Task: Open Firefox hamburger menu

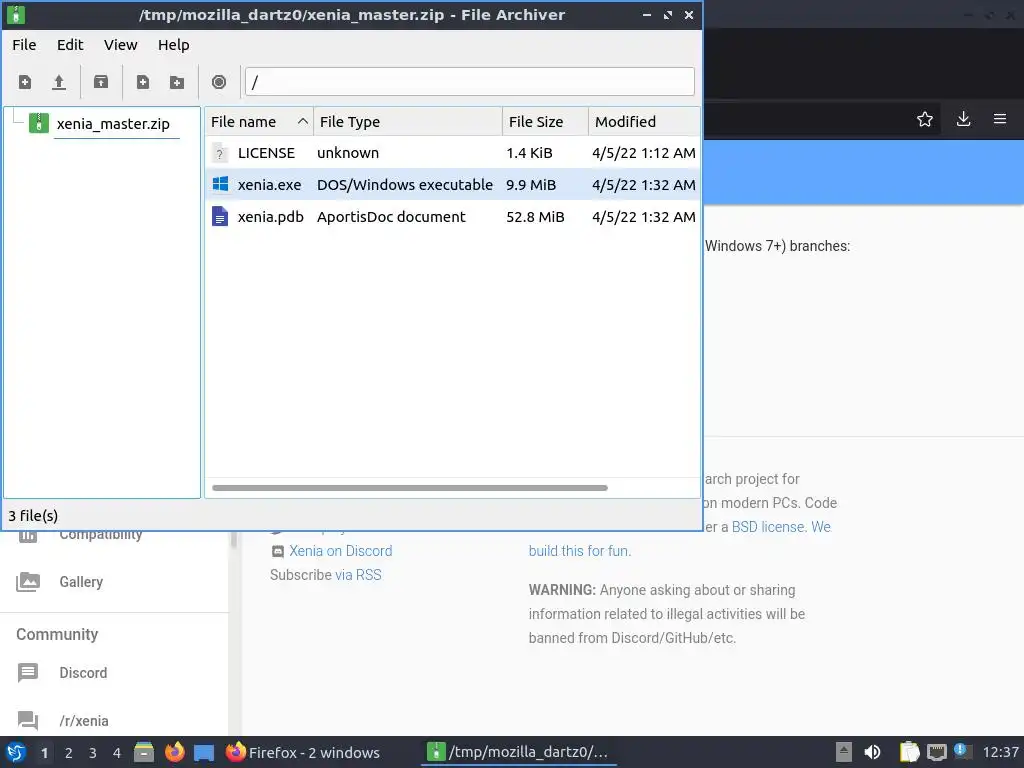Action: tap(1000, 119)
